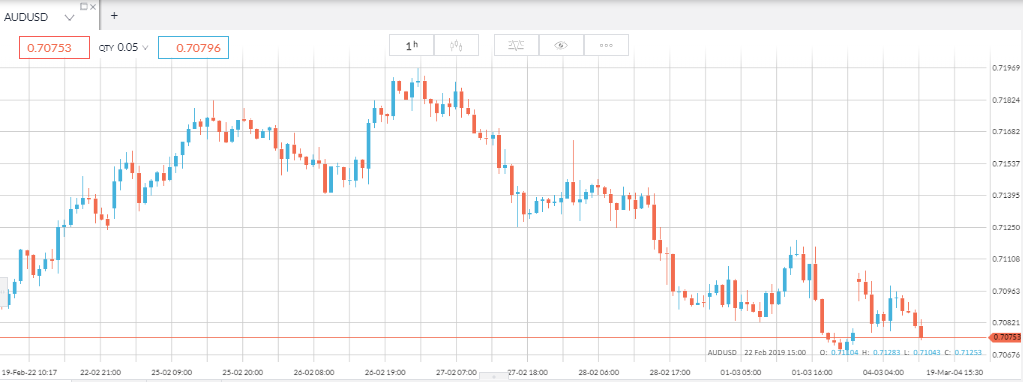The height and width of the screenshot is (382, 1023).
Task: Click the 25-02 09:00 time label
Action: coord(171,372)
